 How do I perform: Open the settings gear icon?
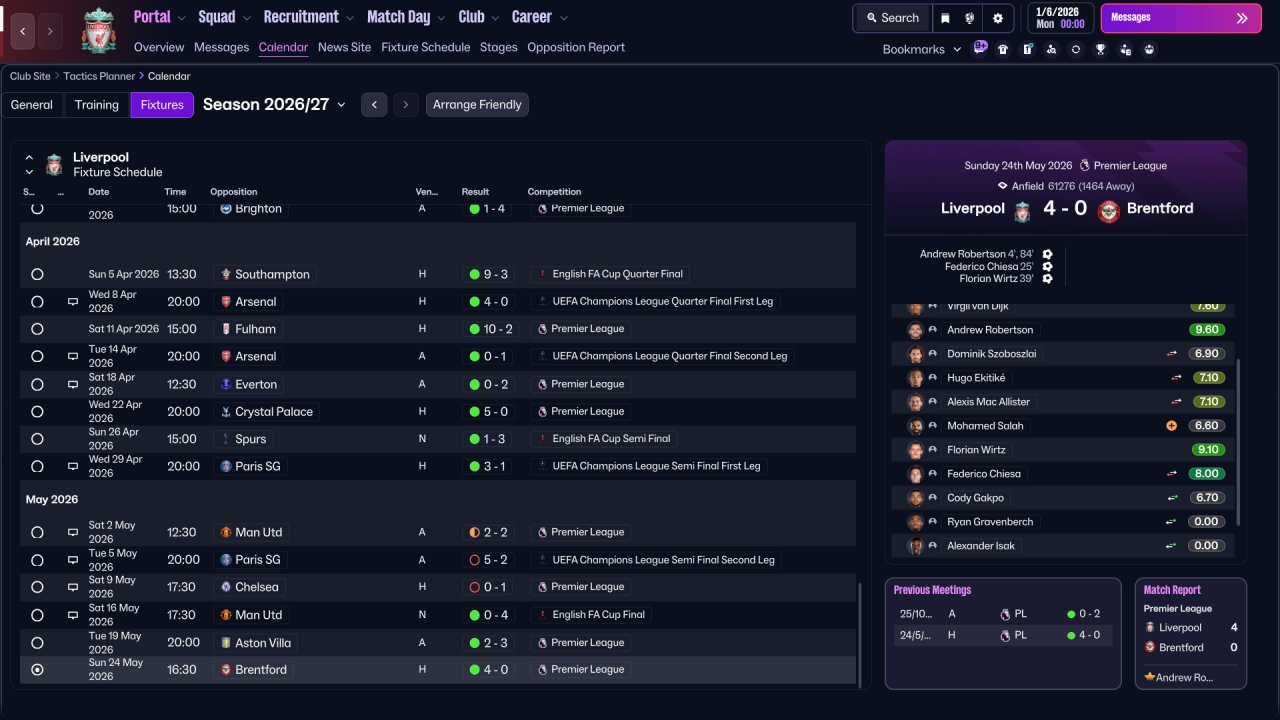[997, 18]
